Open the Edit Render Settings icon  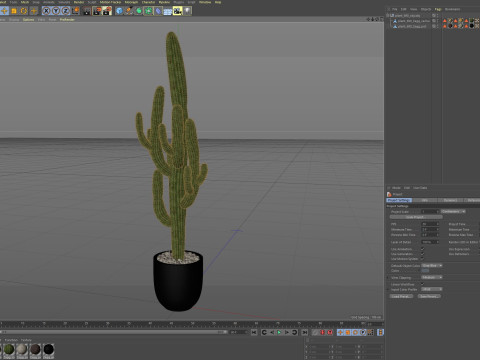tap(107, 11)
